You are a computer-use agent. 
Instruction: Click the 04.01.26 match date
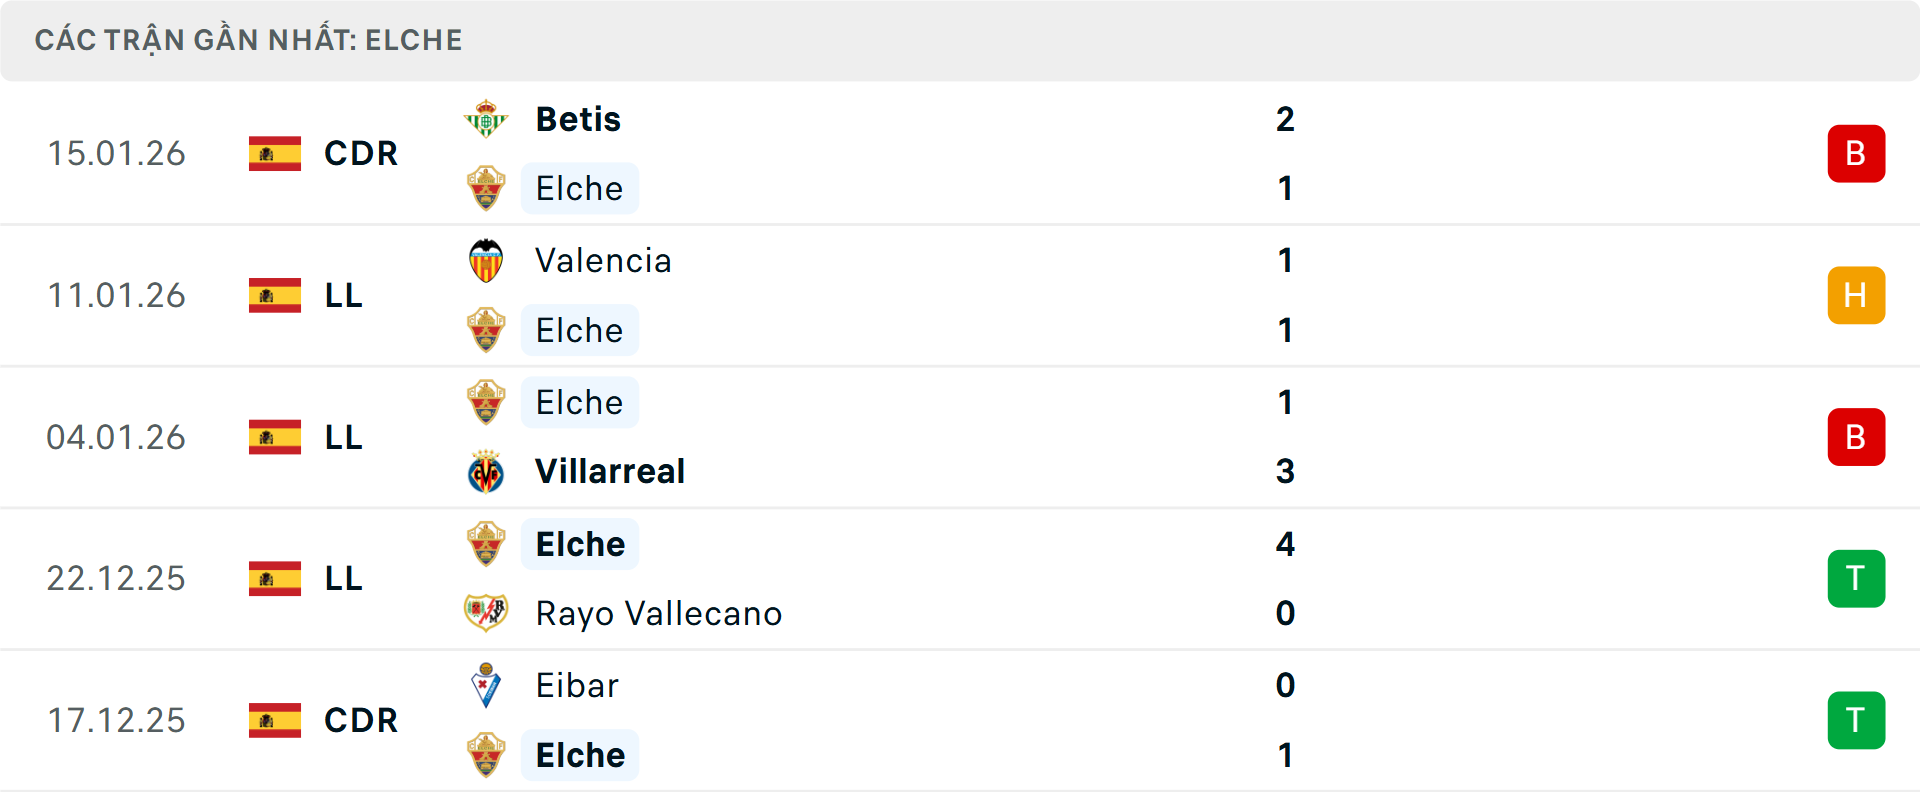116,438
